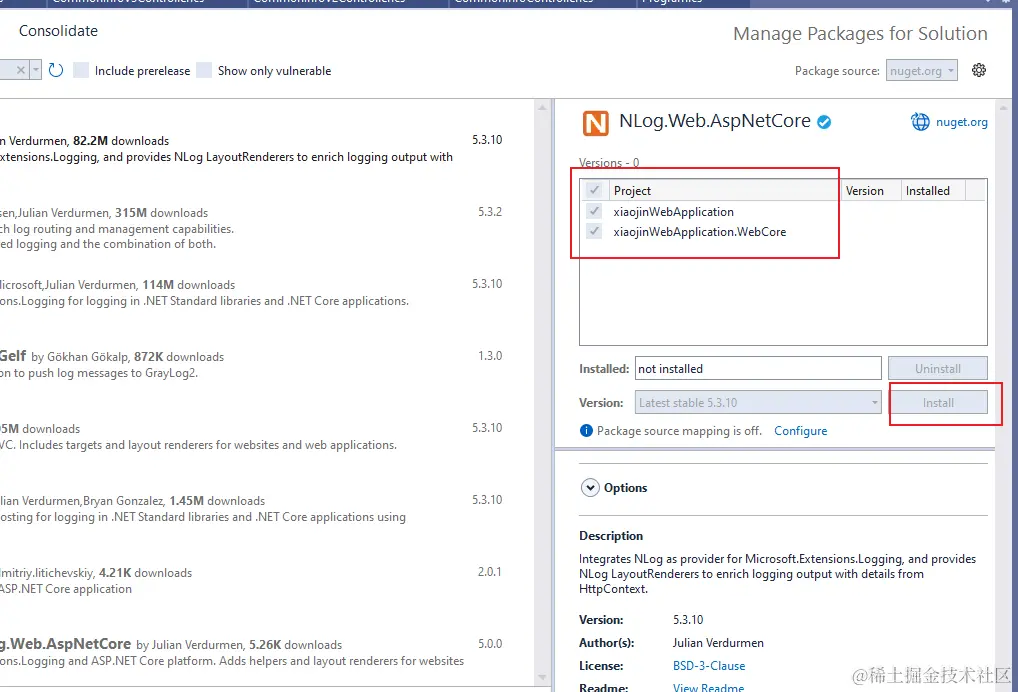Click the xiaojinWebApplication.WebCore project name
This screenshot has height=692, width=1018.
[x=699, y=232]
